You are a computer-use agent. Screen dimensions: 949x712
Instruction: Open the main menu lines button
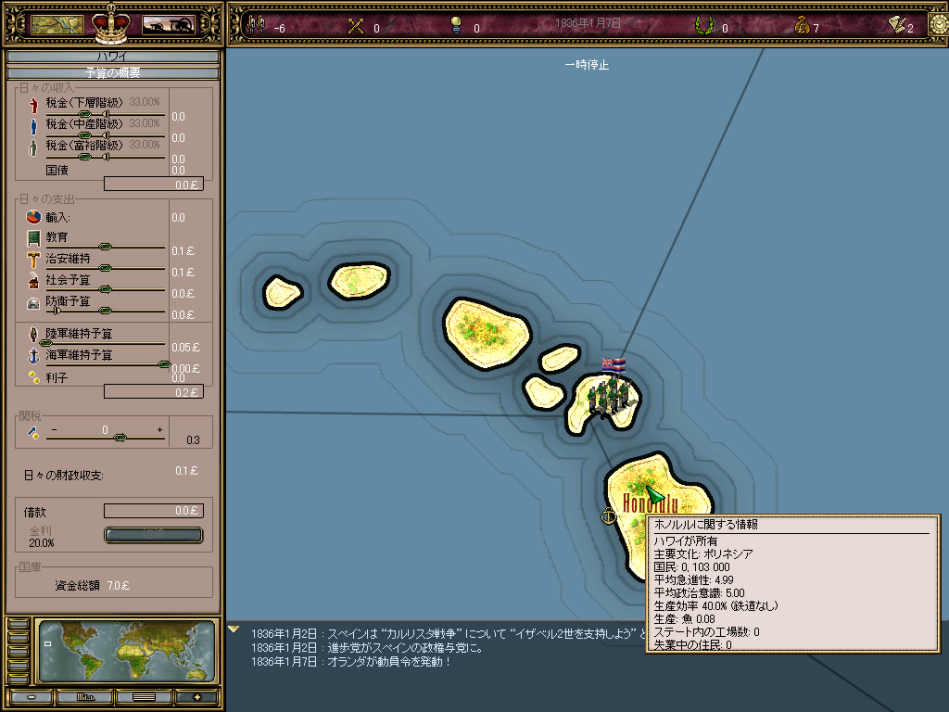144,697
